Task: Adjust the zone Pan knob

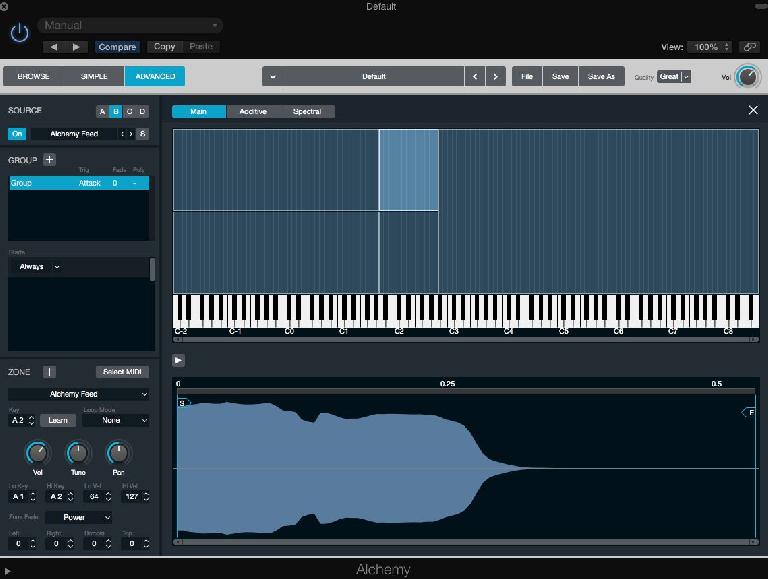Action: point(118,453)
